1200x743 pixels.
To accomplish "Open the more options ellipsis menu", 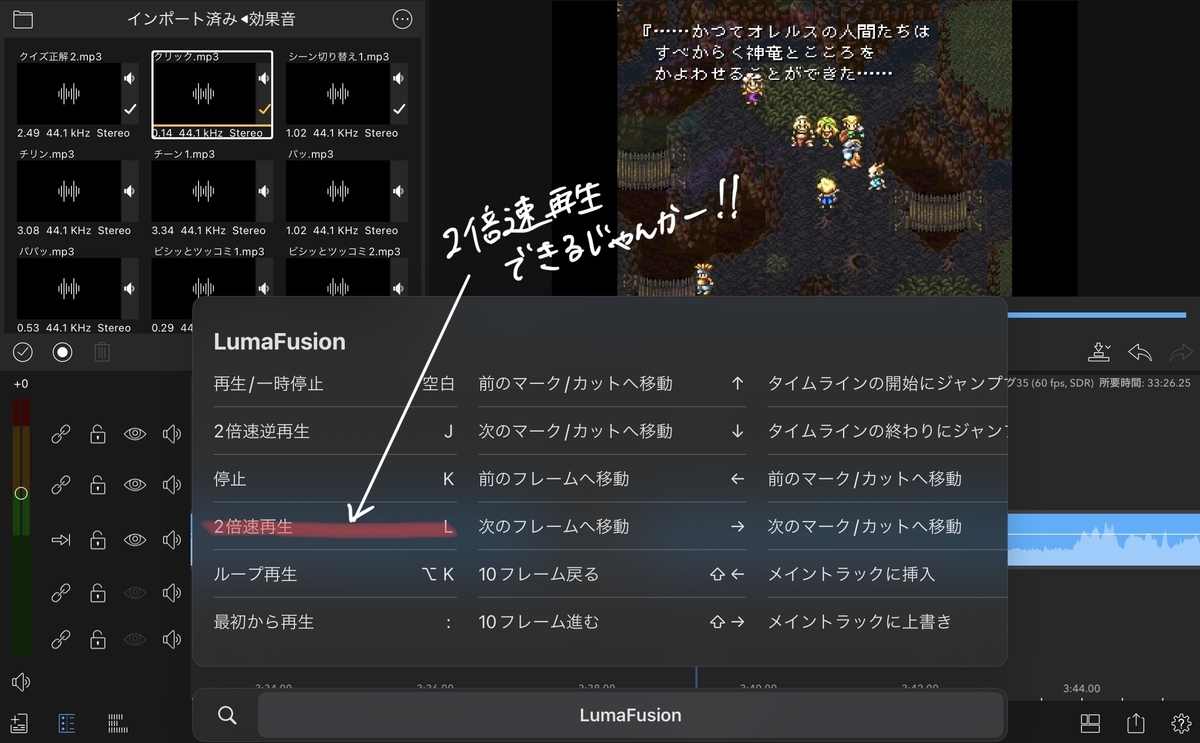I will (402, 19).
